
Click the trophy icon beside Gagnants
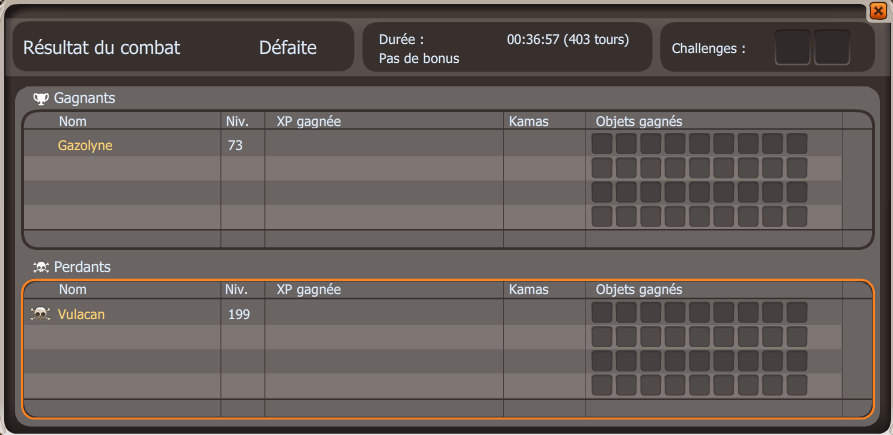tap(41, 99)
